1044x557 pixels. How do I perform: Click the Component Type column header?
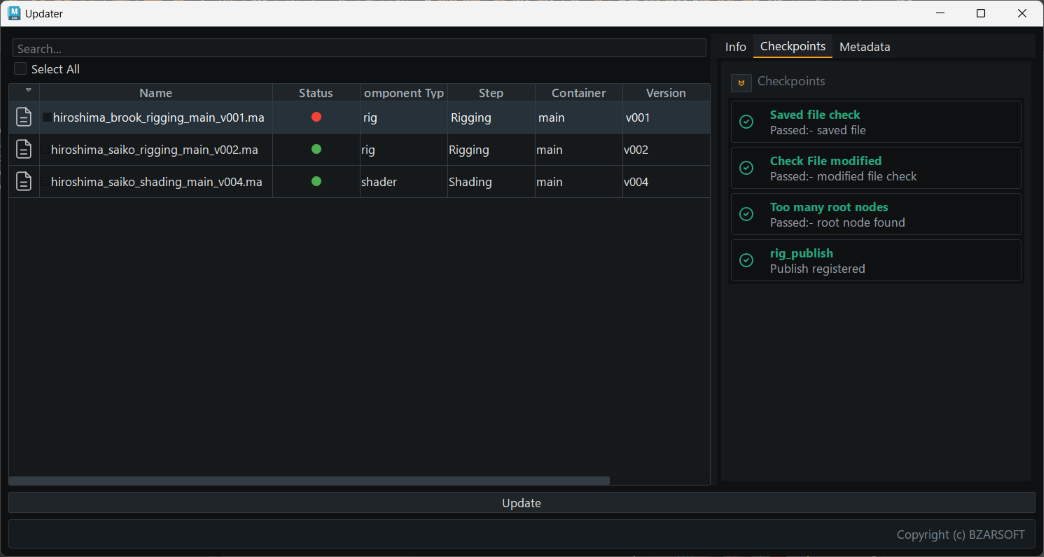[403, 93]
